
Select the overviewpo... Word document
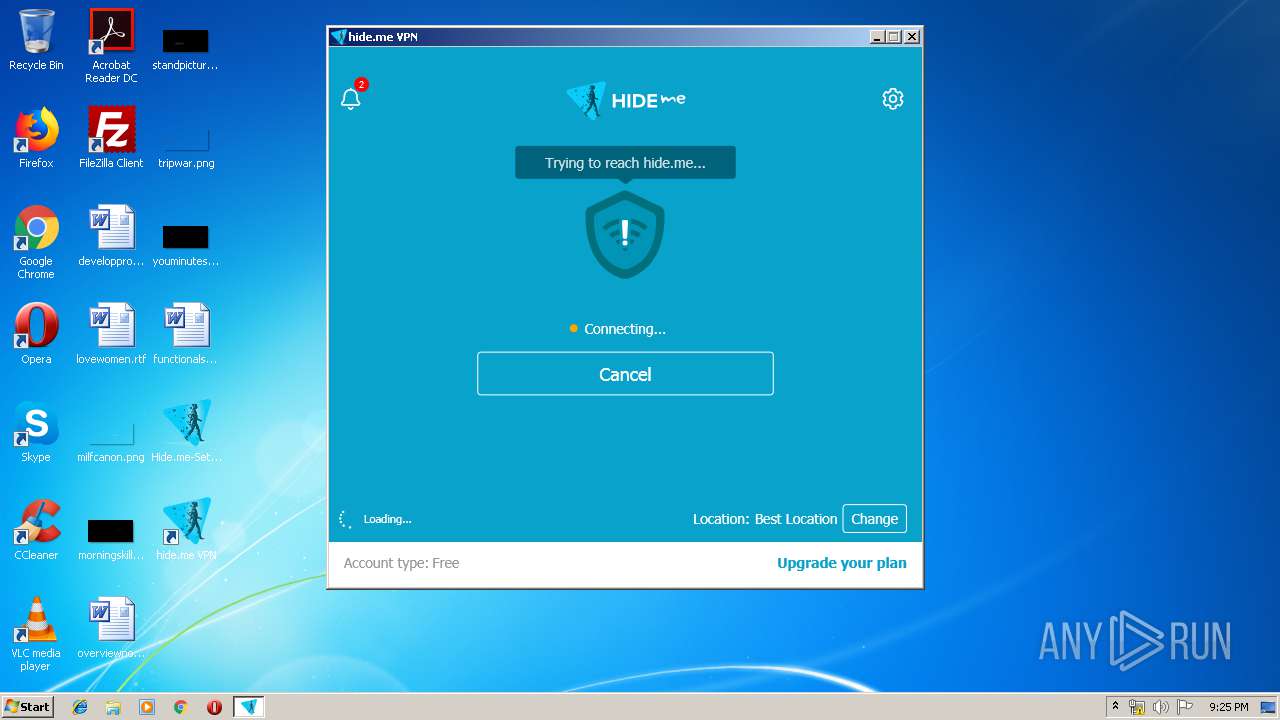coord(111,628)
